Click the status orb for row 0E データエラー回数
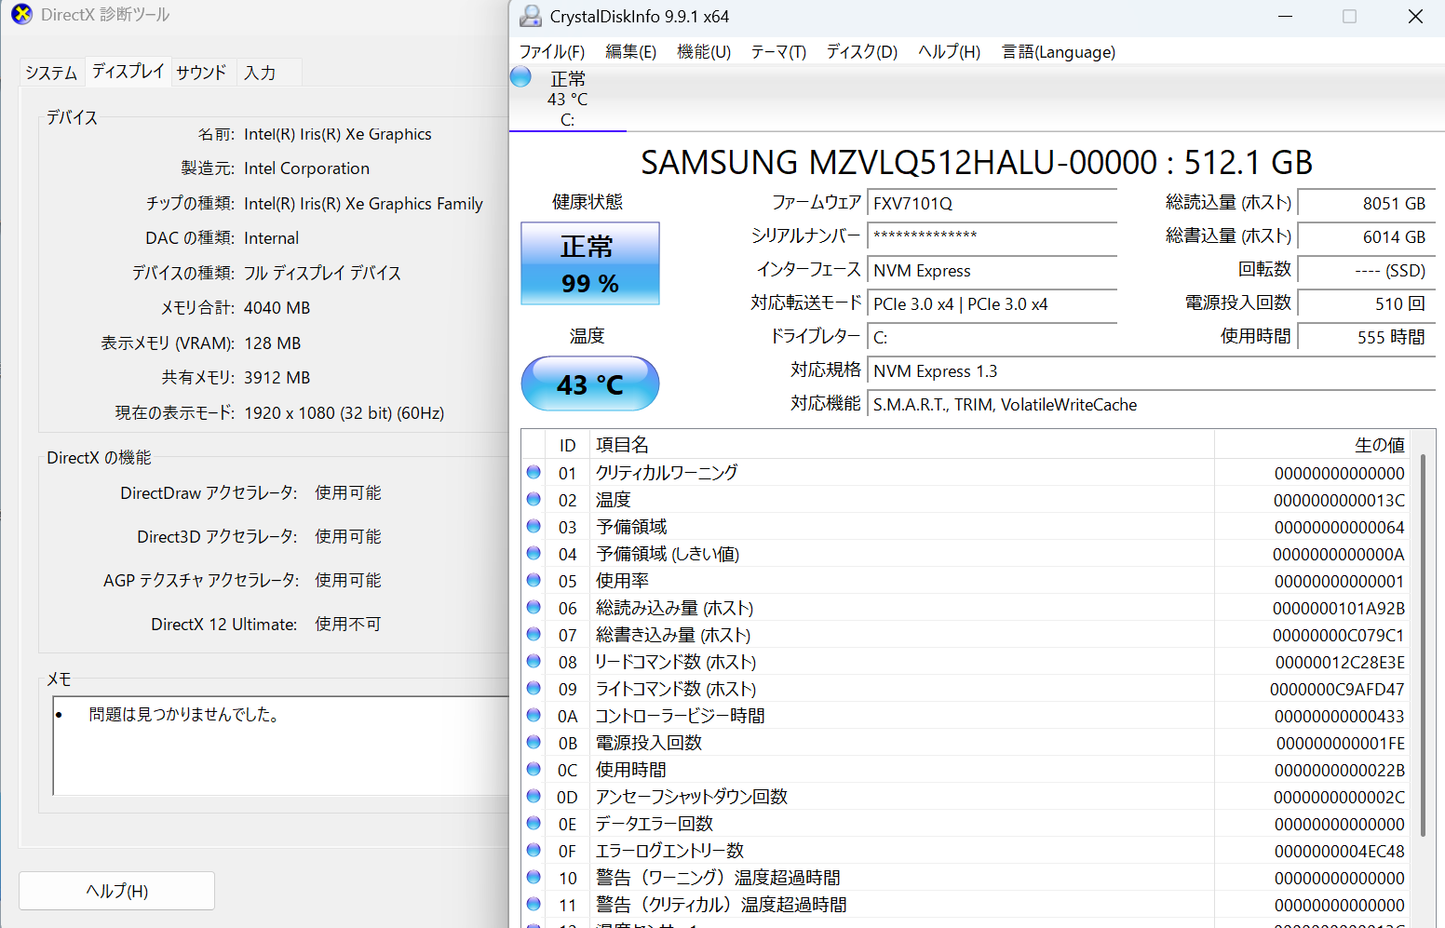Viewport: 1445px width, 928px height. point(534,823)
